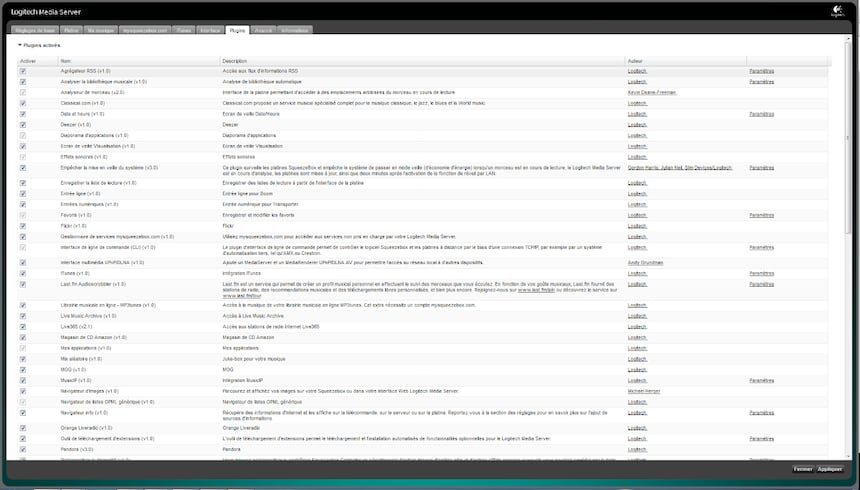Click the Nom column header
Screen dimensions: 860x490
tap(139, 61)
